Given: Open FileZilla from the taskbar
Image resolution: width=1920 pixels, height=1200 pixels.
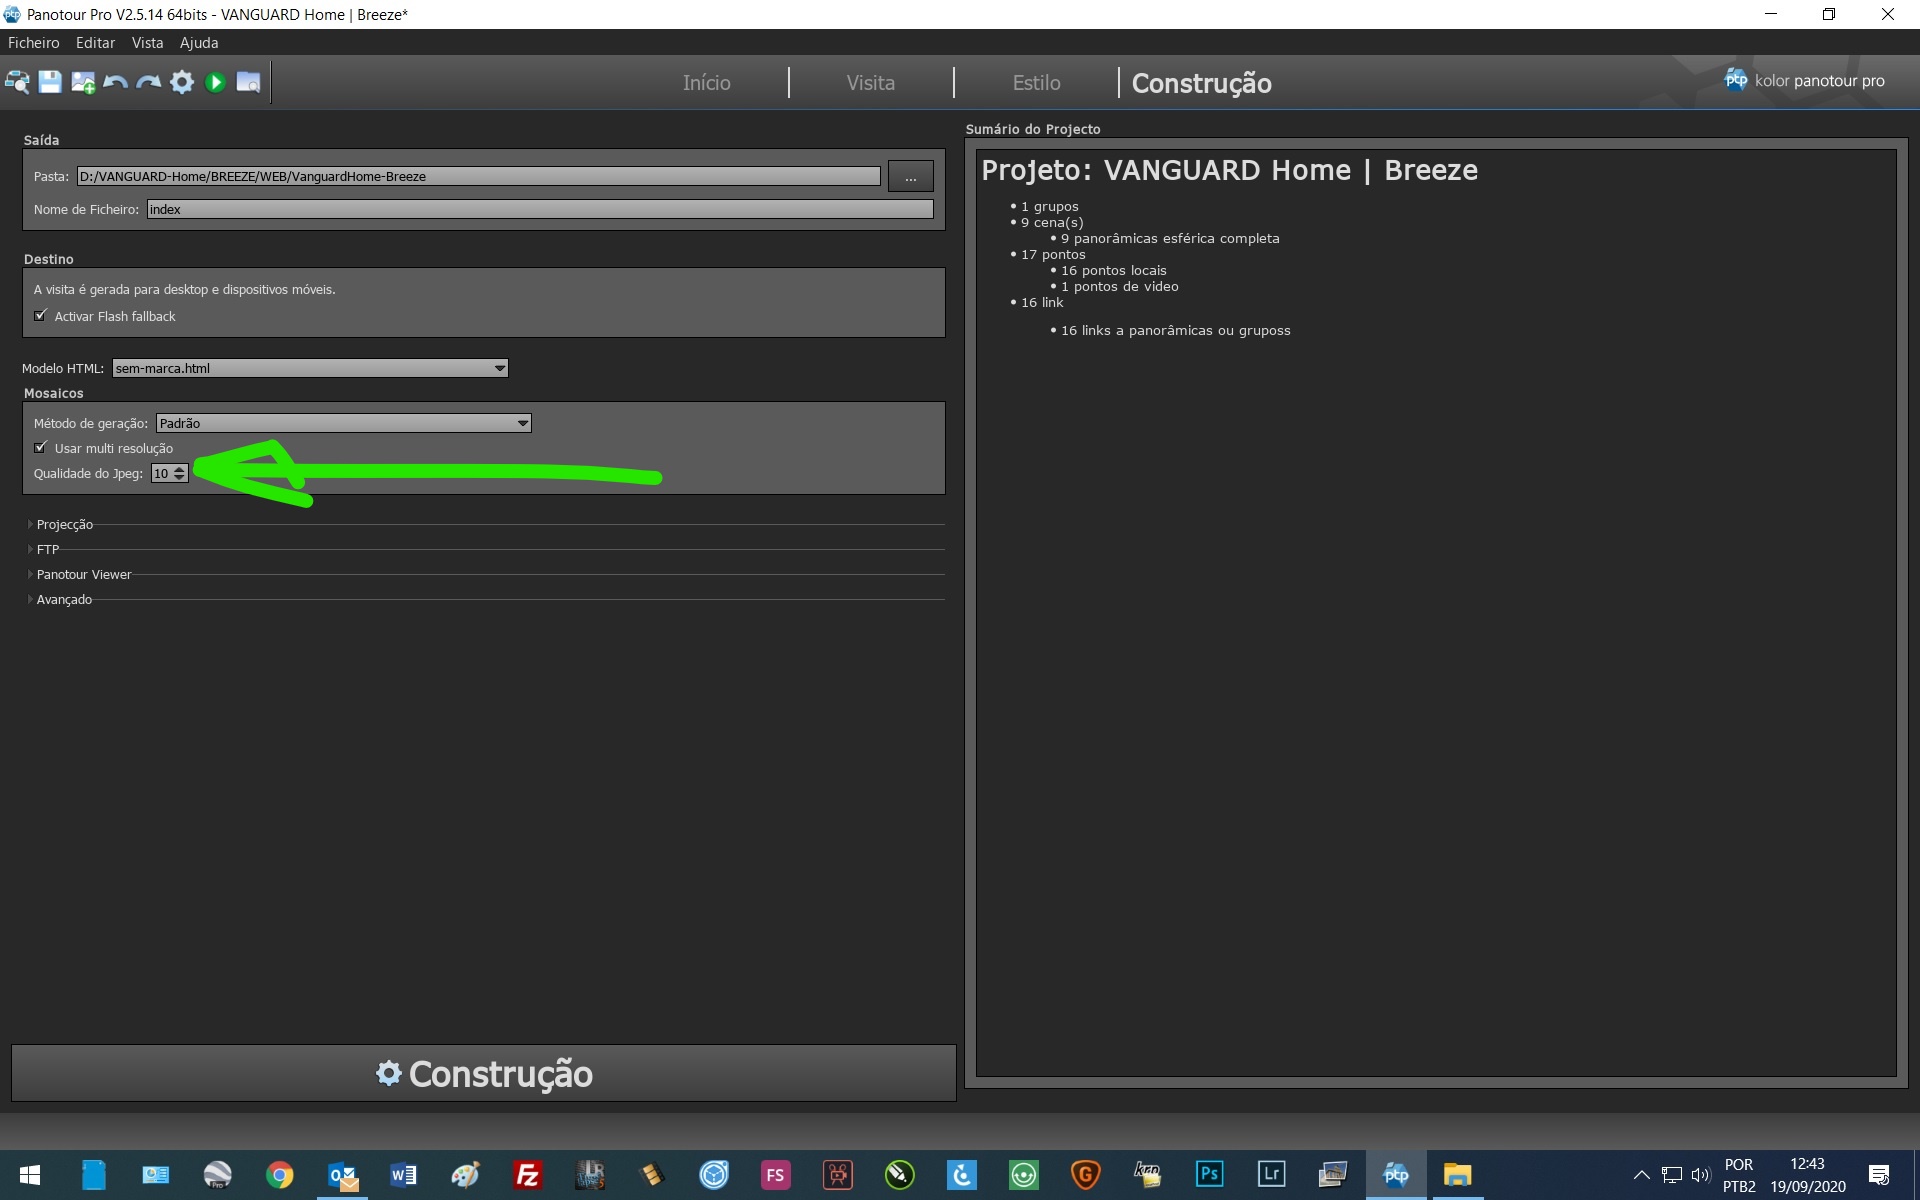Looking at the screenshot, I should pyautogui.click(x=528, y=1175).
